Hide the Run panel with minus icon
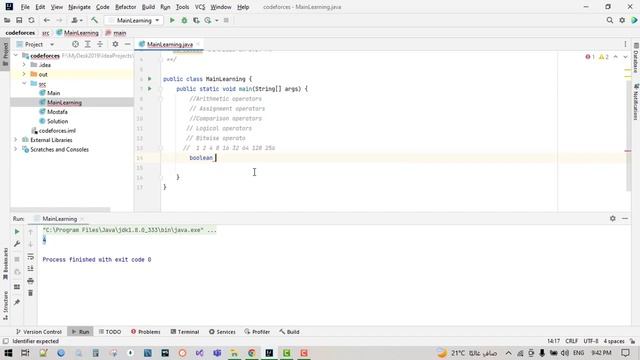The image size is (640, 360). (x=625, y=218)
